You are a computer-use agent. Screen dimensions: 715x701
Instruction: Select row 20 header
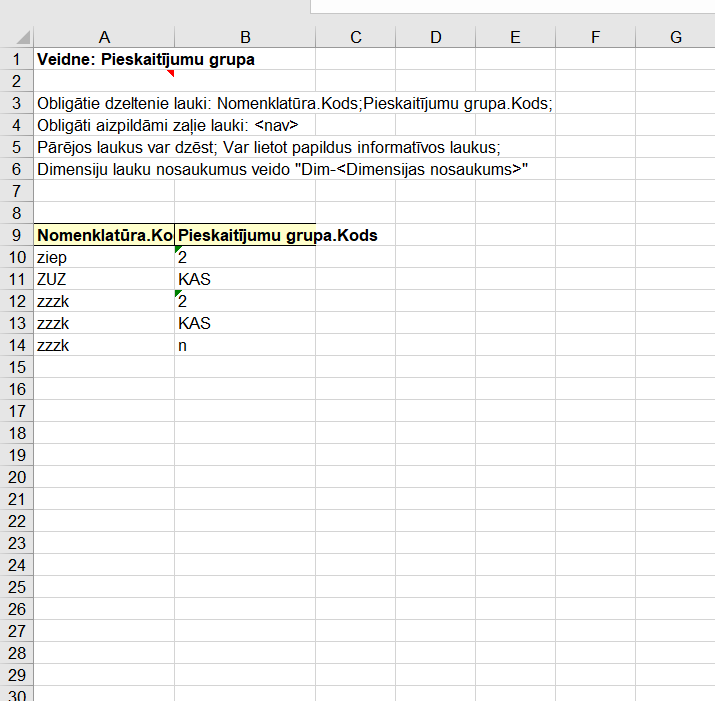click(16, 477)
